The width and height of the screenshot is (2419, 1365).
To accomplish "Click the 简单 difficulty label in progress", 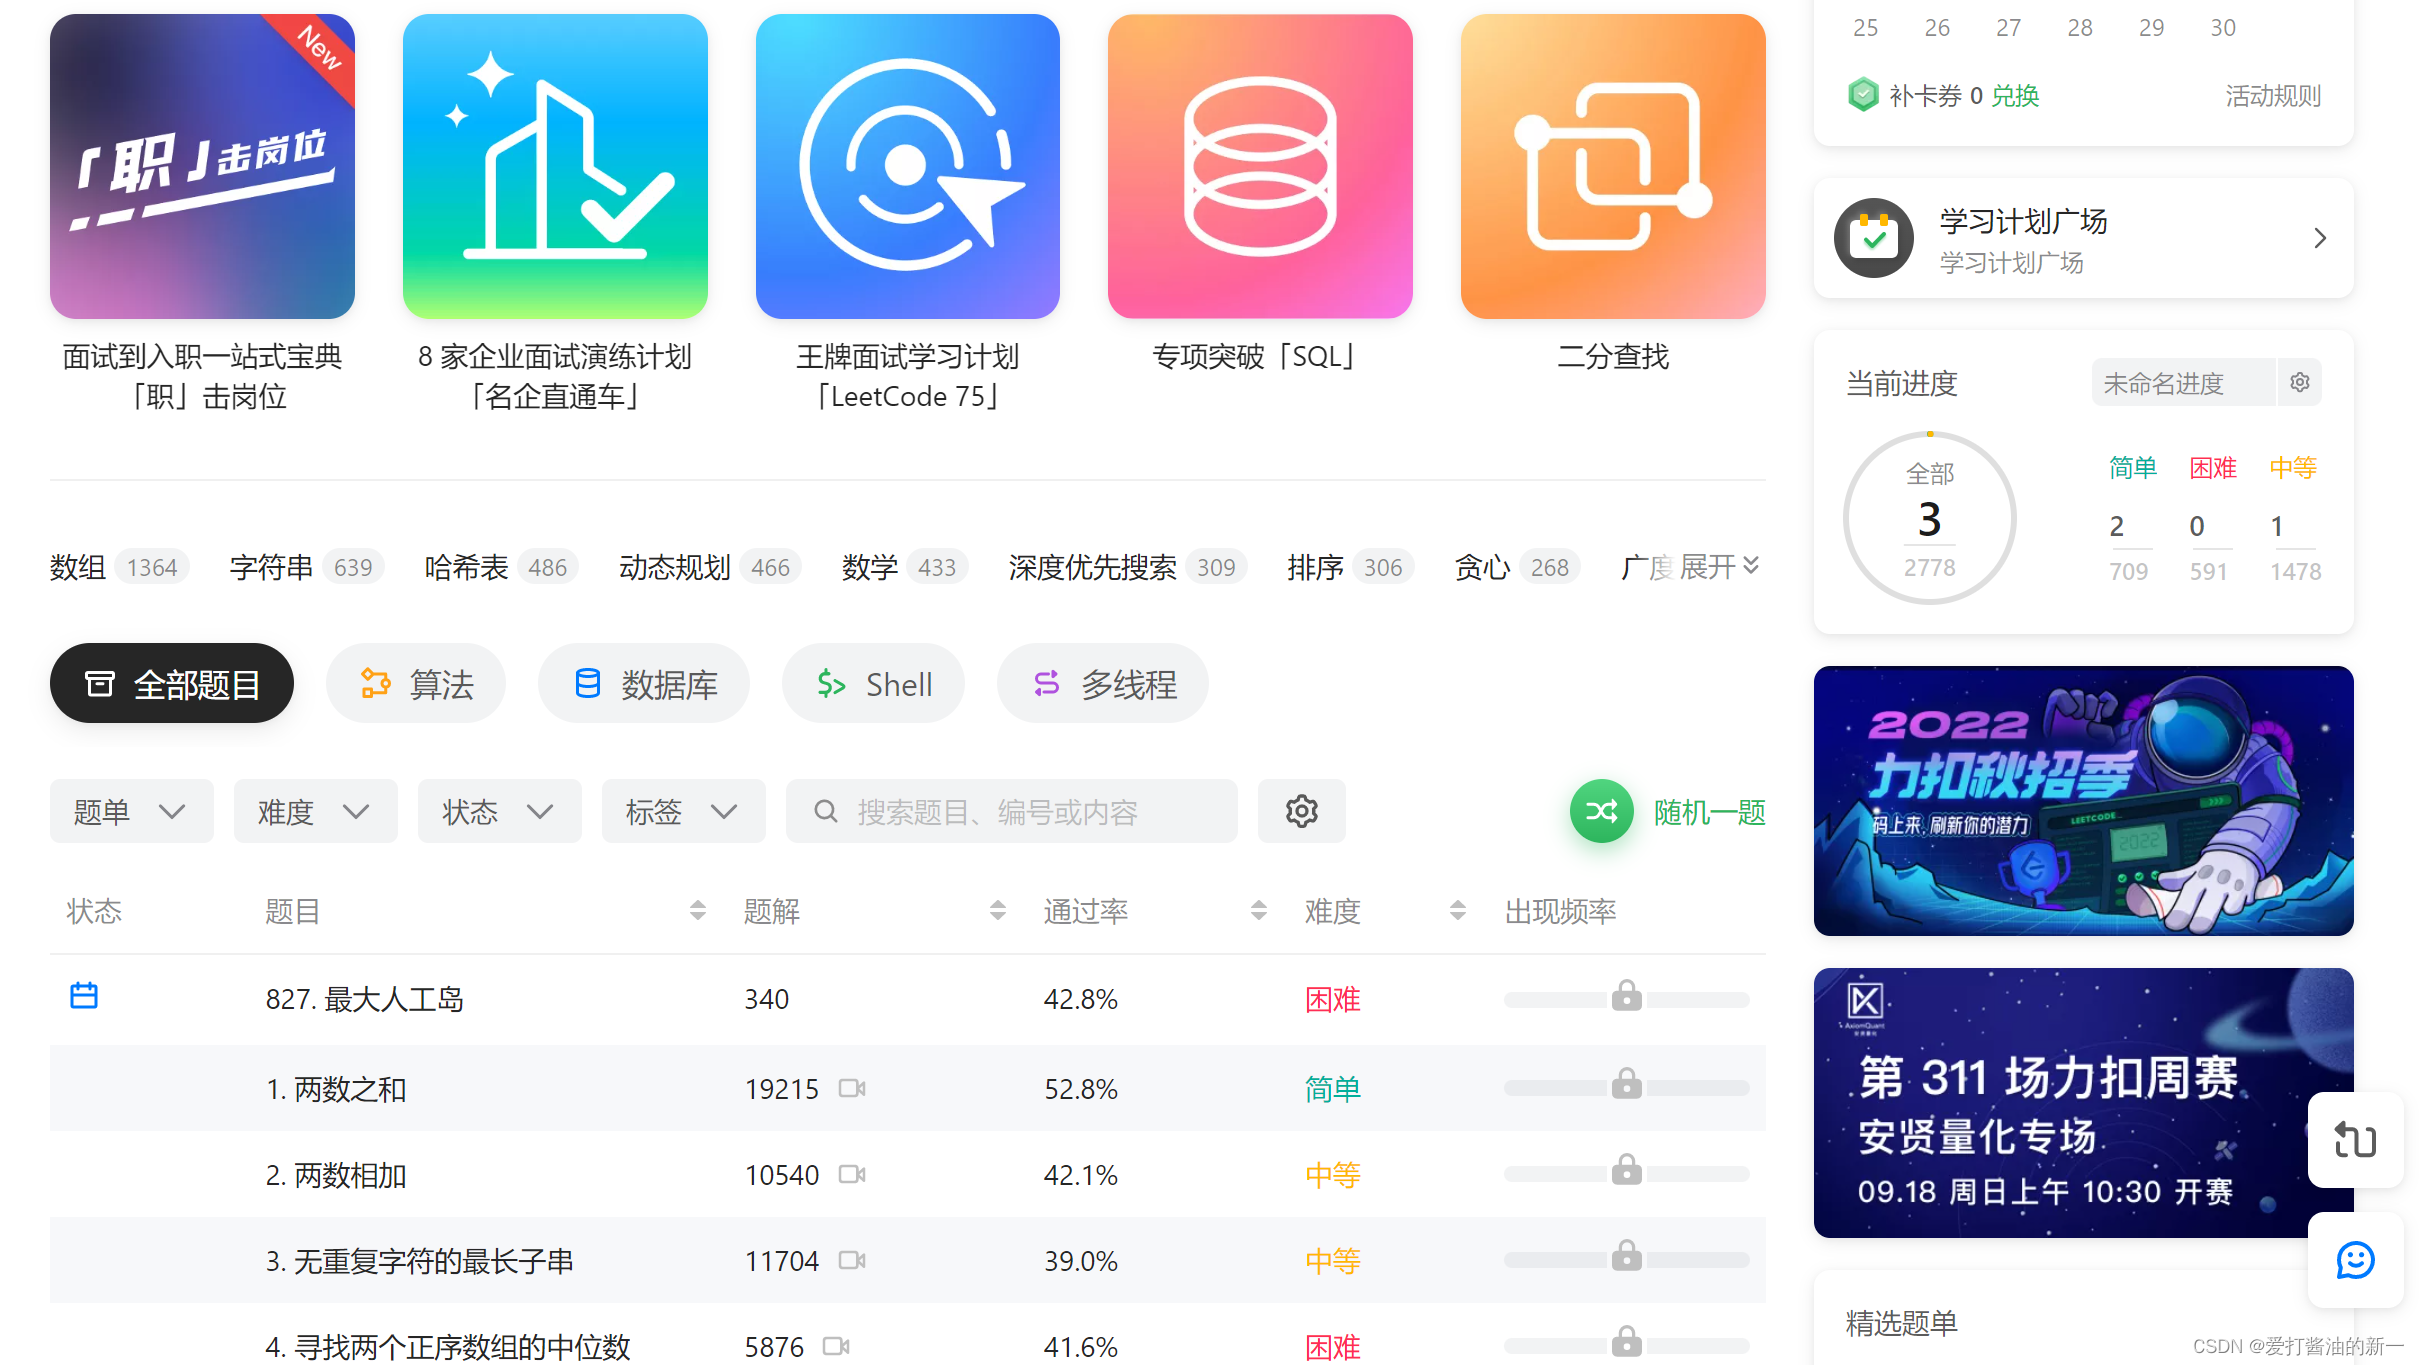I will click(x=2133, y=467).
